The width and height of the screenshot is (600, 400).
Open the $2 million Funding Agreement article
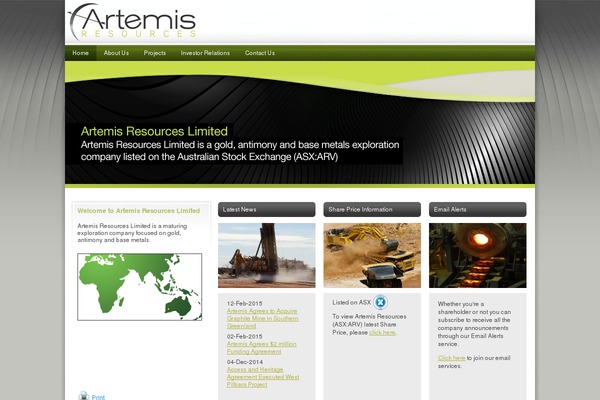tap(261, 348)
